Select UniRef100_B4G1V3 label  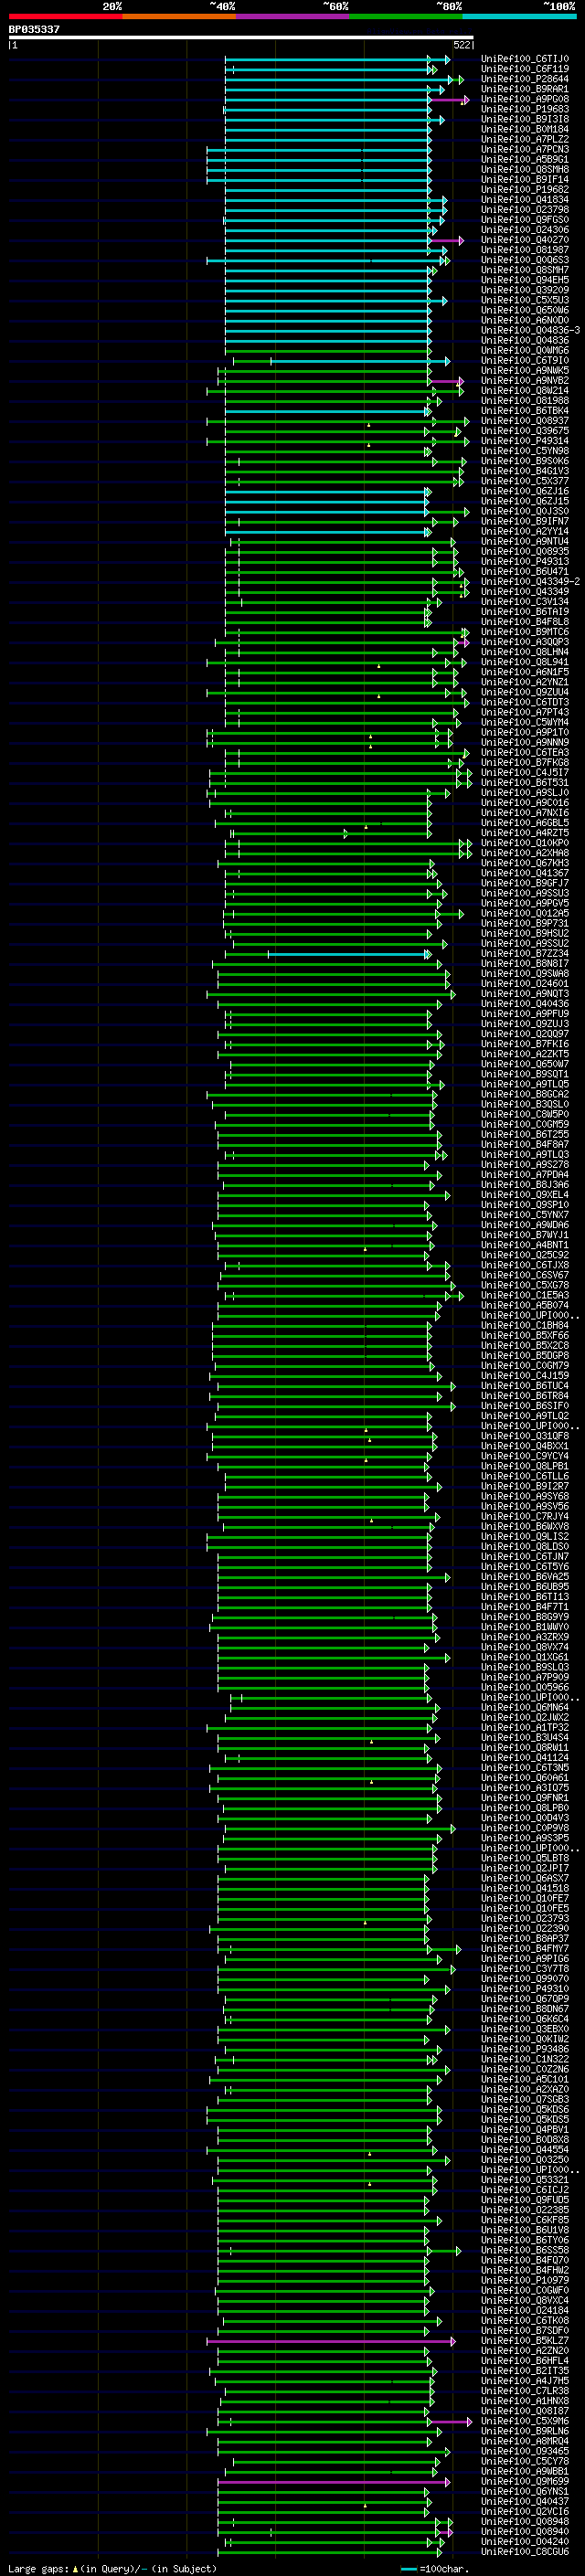tap(524, 471)
